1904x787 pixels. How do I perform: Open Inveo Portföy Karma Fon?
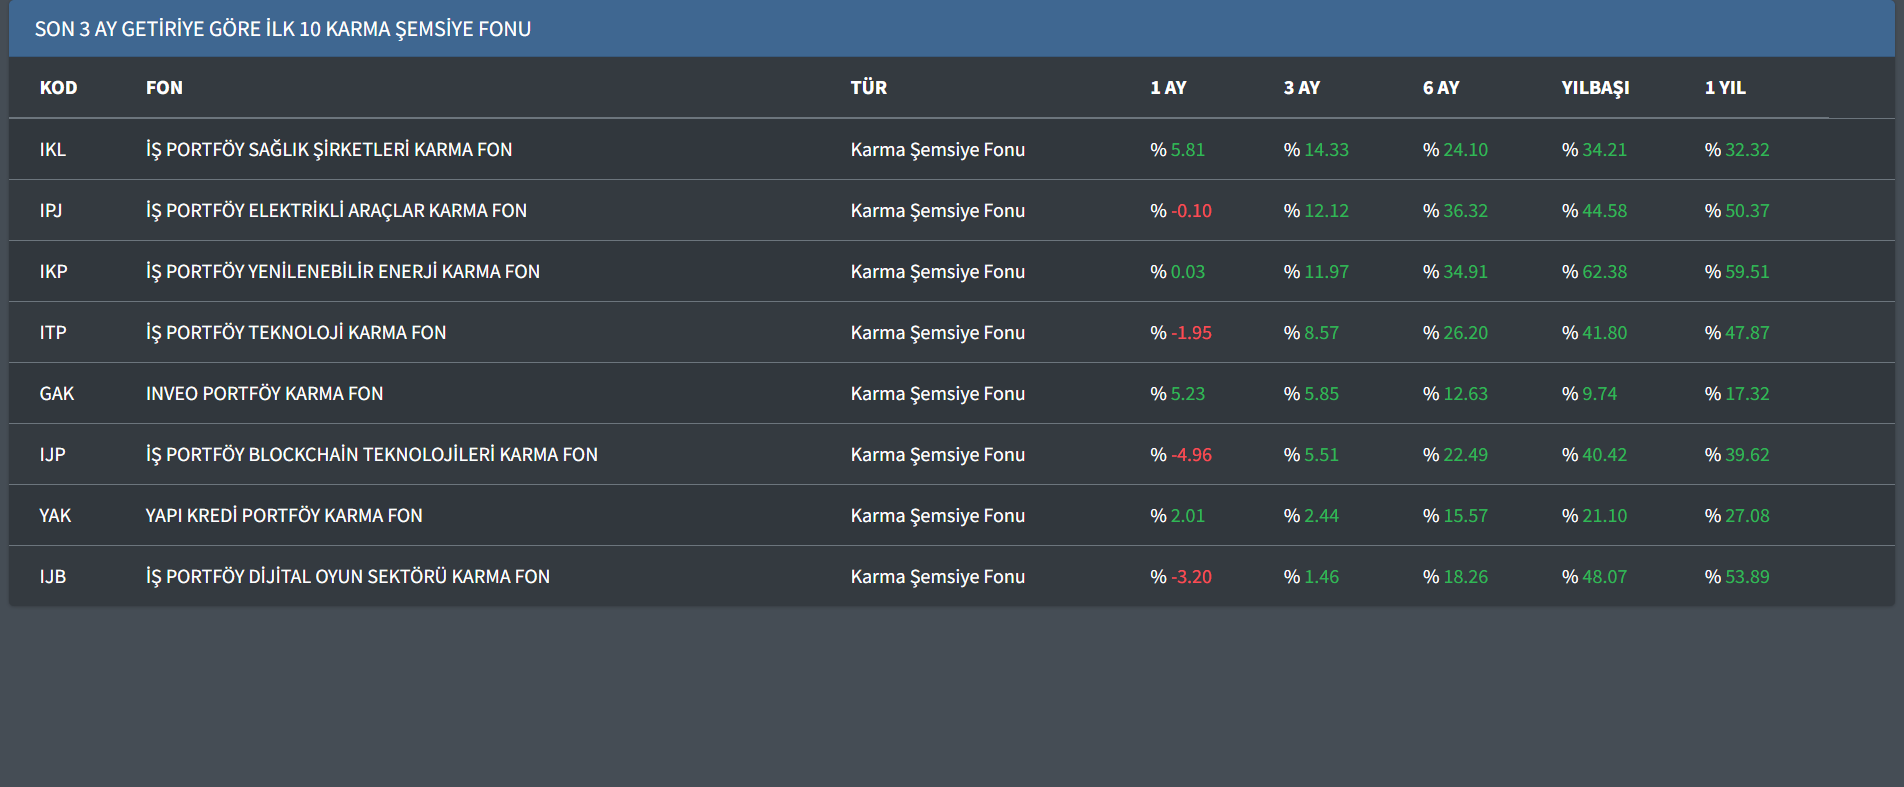point(264,394)
